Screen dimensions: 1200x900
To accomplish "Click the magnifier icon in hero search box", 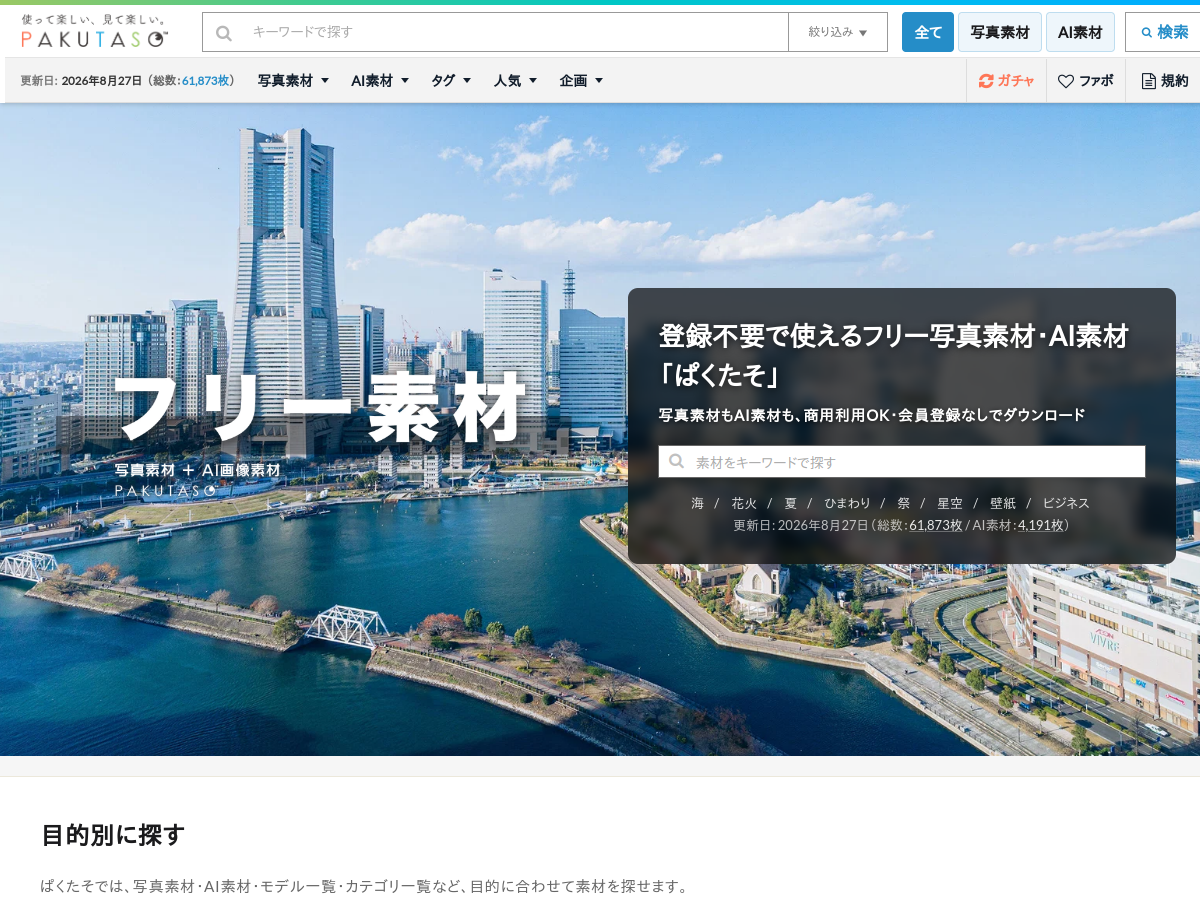I will [x=677, y=461].
